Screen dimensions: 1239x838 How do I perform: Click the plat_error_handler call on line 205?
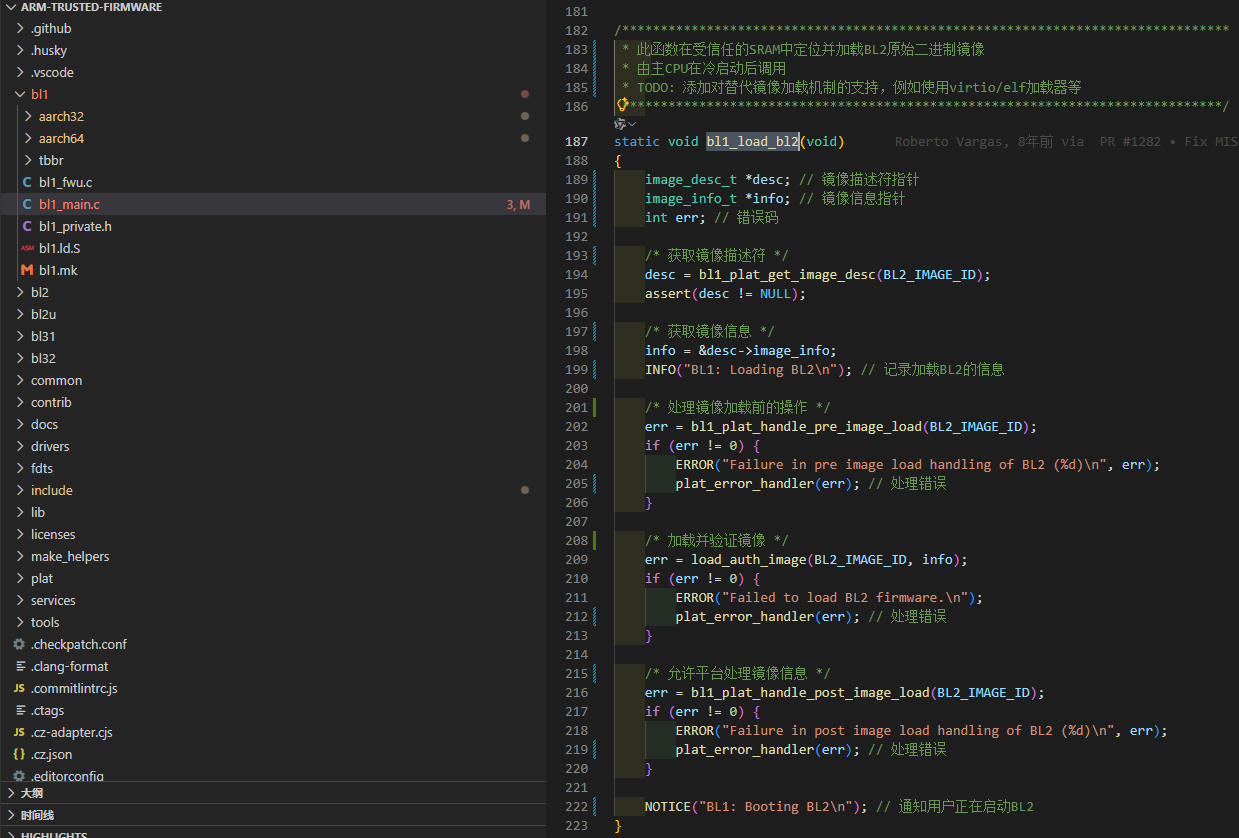[744, 484]
